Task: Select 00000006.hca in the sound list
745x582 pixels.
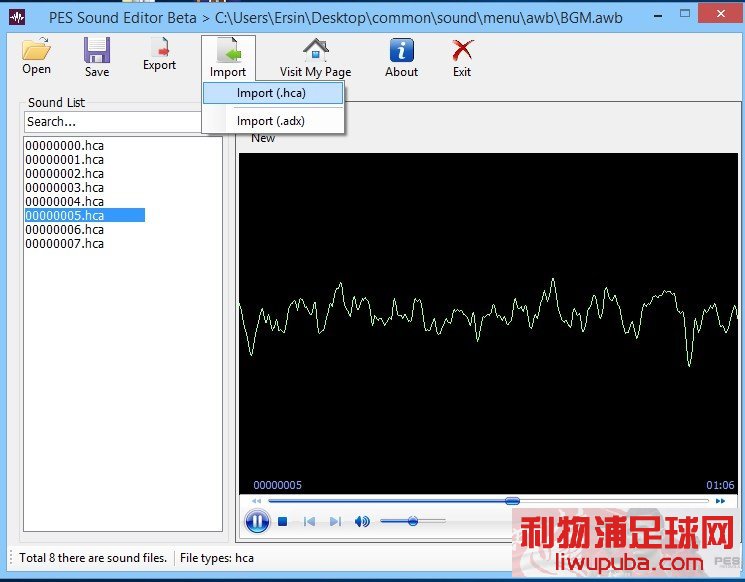Action: 65,229
